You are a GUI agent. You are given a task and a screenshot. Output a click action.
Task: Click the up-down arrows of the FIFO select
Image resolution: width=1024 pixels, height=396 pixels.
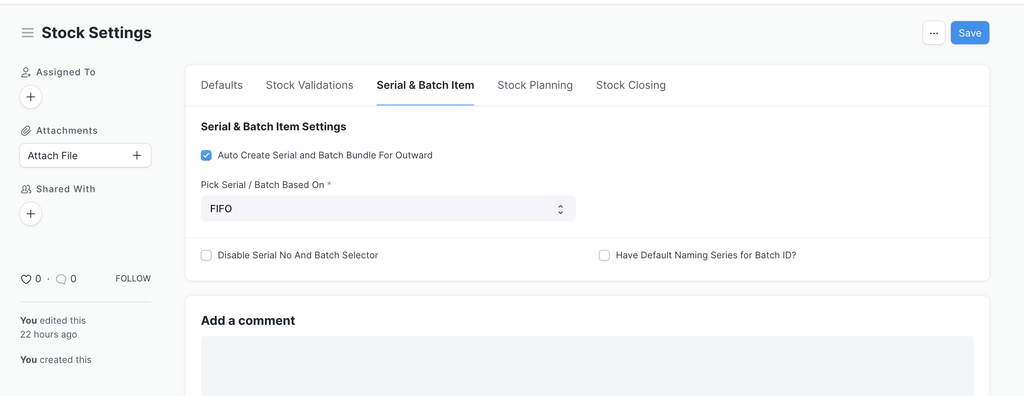click(x=560, y=209)
